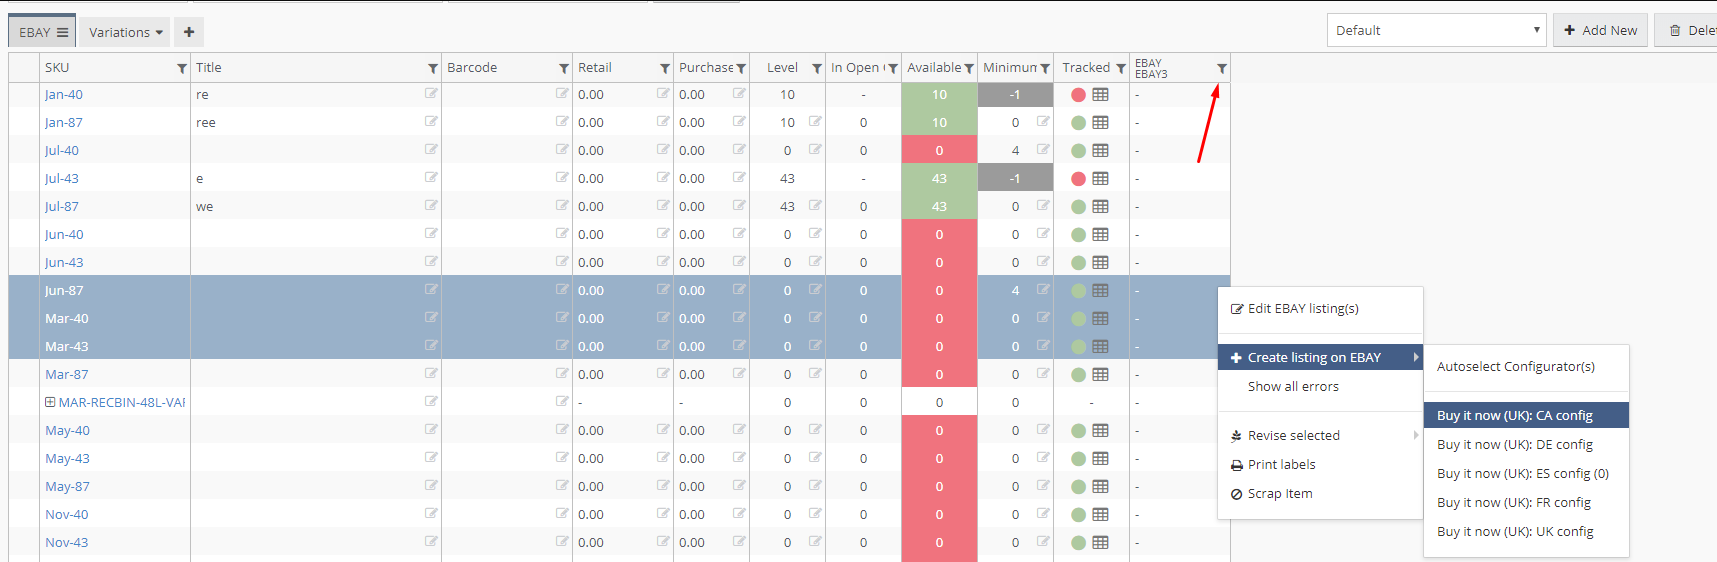Choose Buy it now (UK): CA config
The width and height of the screenshot is (1717, 562).
(x=1526, y=415)
